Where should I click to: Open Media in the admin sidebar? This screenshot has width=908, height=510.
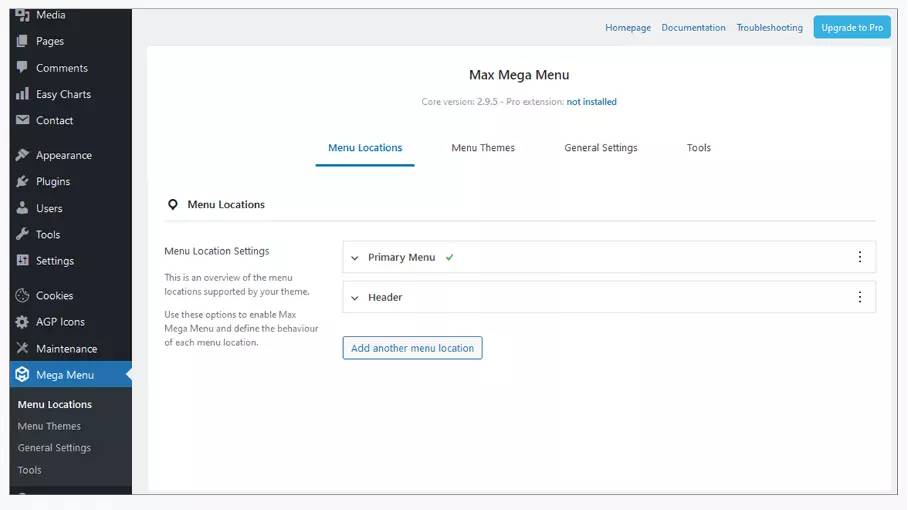(x=50, y=15)
